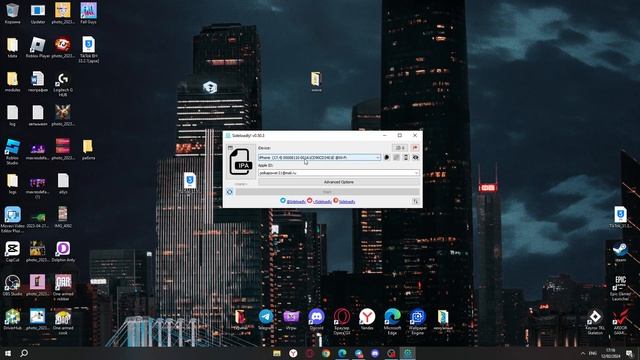The width and height of the screenshot is (640, 360).
Task: Click the dark mode moon icon in Sideloadly
Action: click(387, 158)
